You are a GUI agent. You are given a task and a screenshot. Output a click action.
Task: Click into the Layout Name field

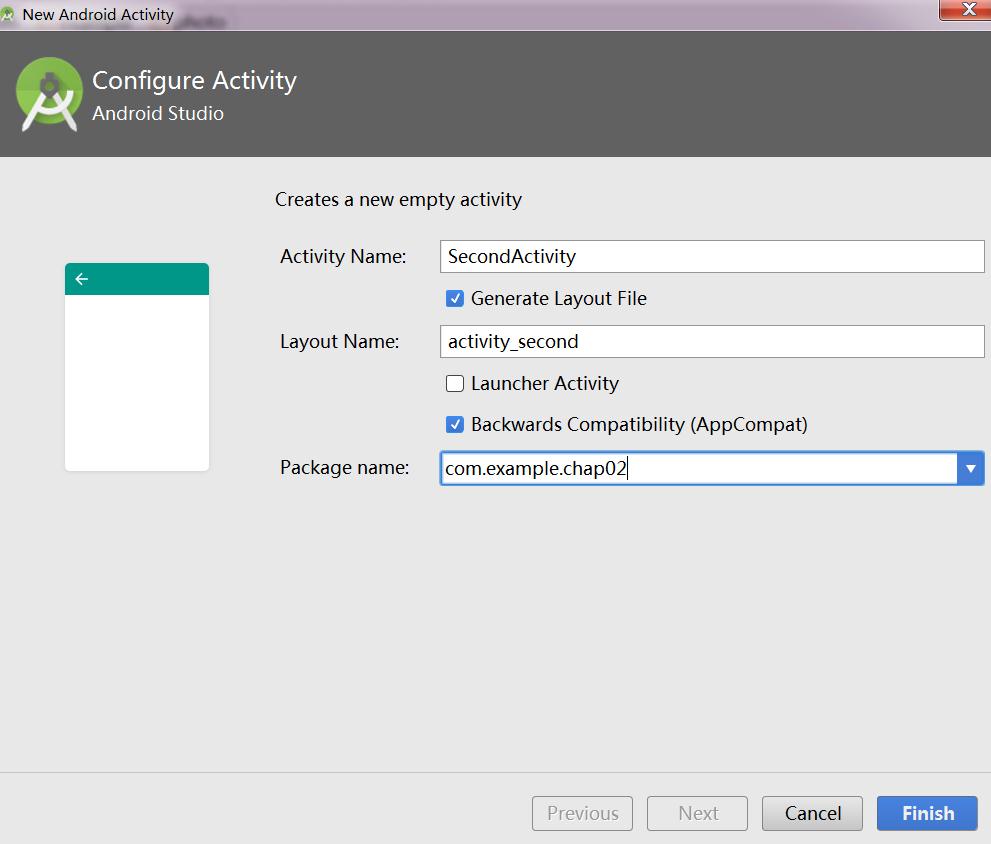[711, 341]
